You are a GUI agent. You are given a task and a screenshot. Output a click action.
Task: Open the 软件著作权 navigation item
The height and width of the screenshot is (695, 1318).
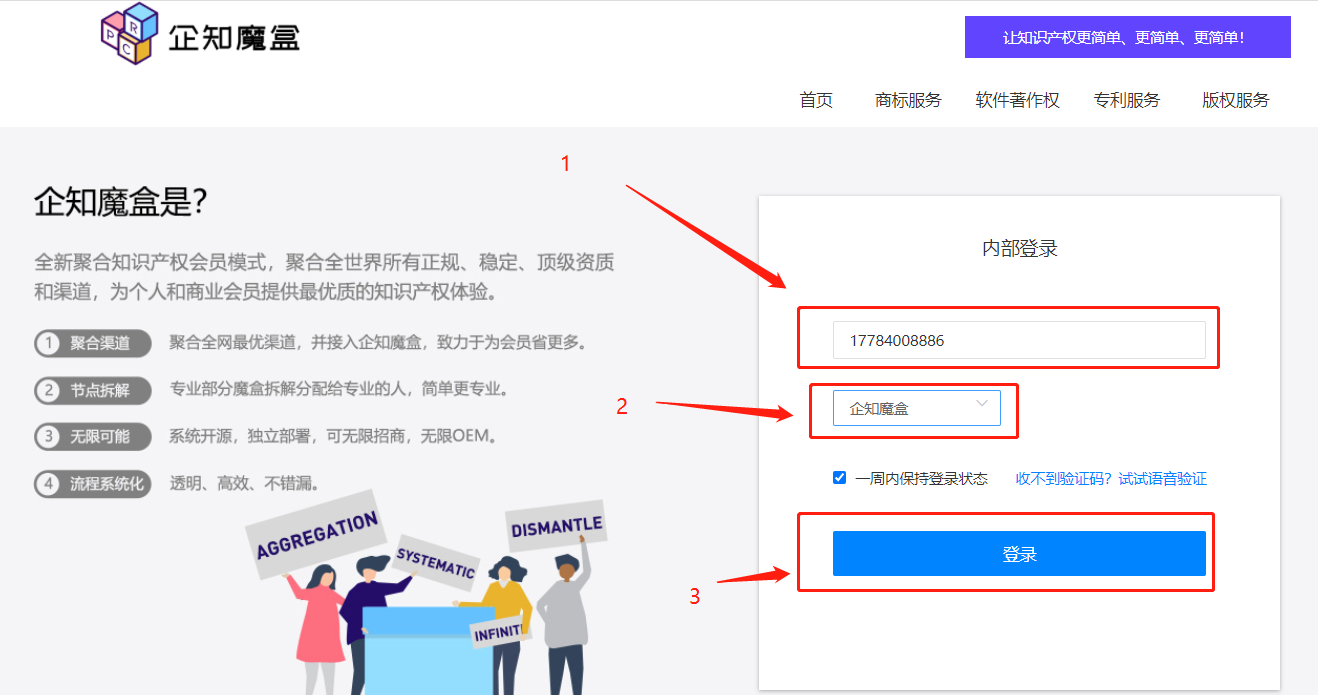1017,100
